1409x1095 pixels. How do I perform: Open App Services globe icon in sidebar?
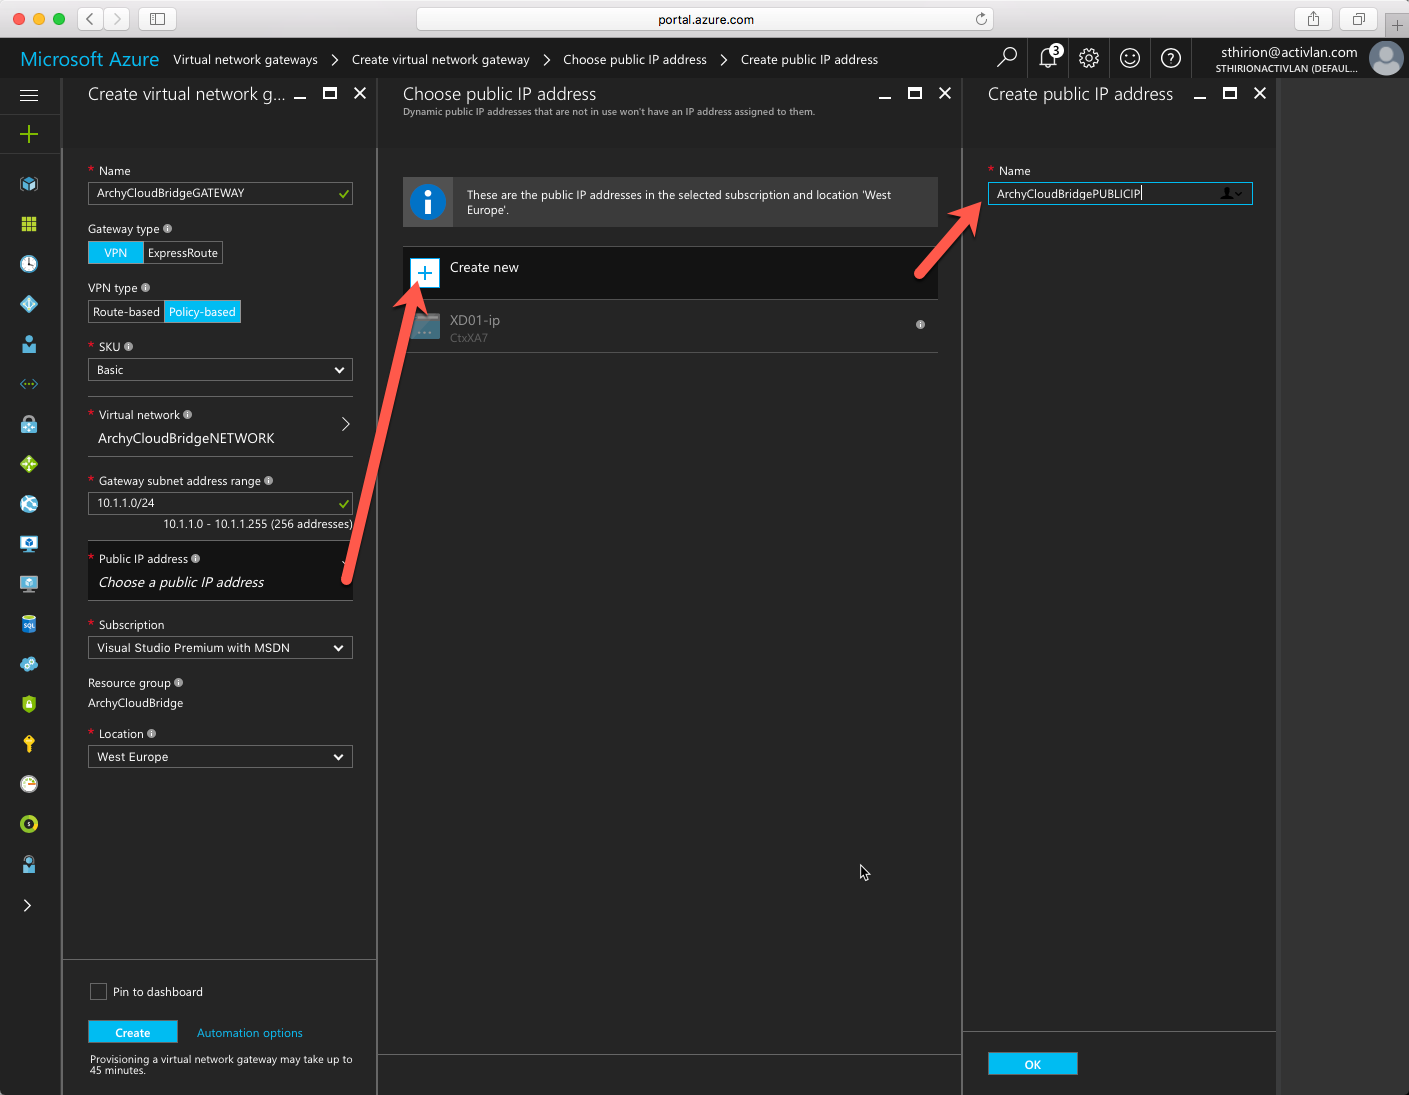tap(29, 504)
